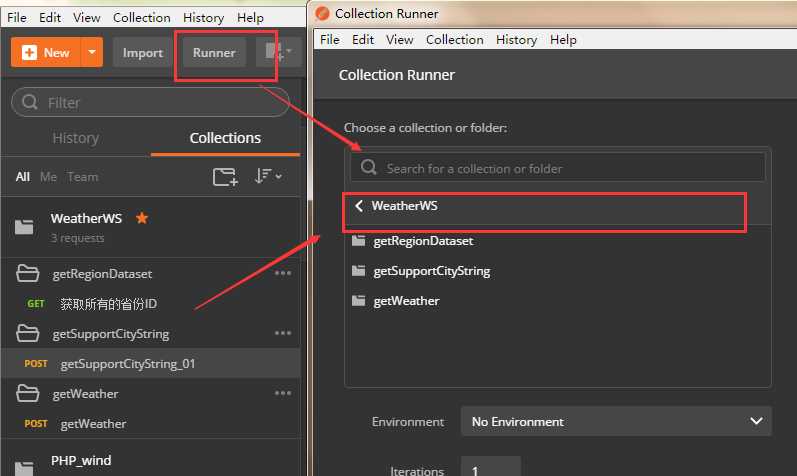
Task: Open the sort collections dropdown icon
Action: coord(268,176)
